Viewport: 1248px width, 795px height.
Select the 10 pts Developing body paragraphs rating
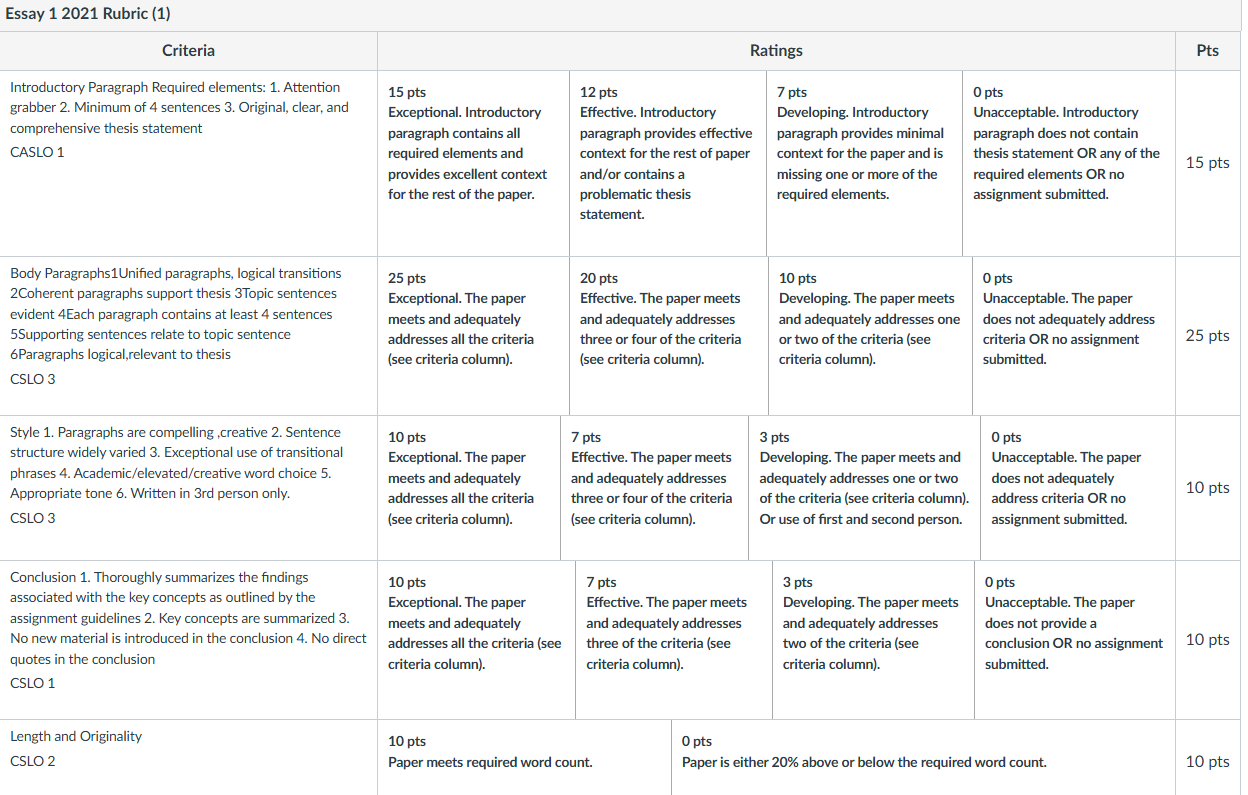coord(870,335)
